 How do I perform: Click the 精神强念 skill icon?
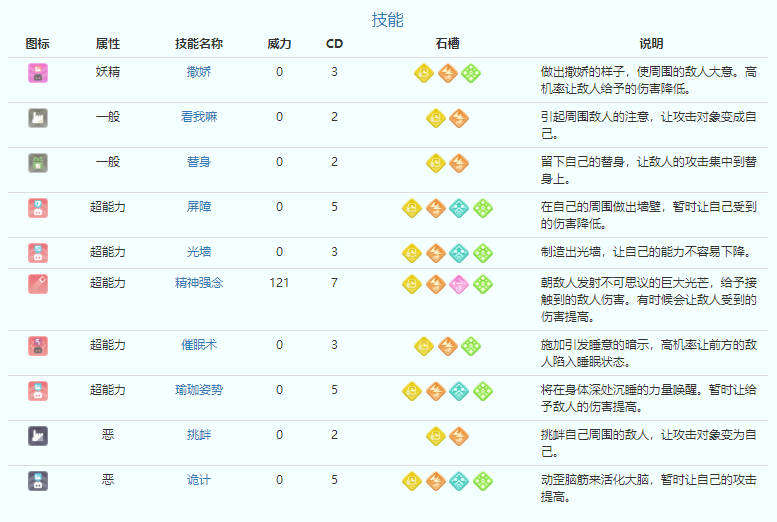pos(38,283)
